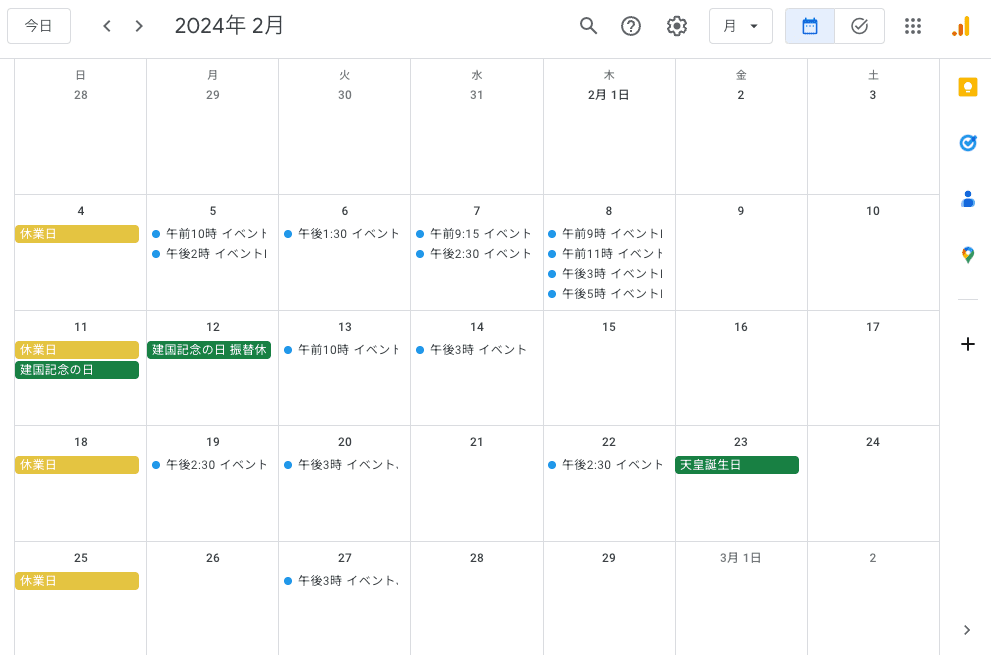The height and width of the screenshot is (655, 991).
Task: Open Google Maps in the side panel
Action: click(967, 255)
